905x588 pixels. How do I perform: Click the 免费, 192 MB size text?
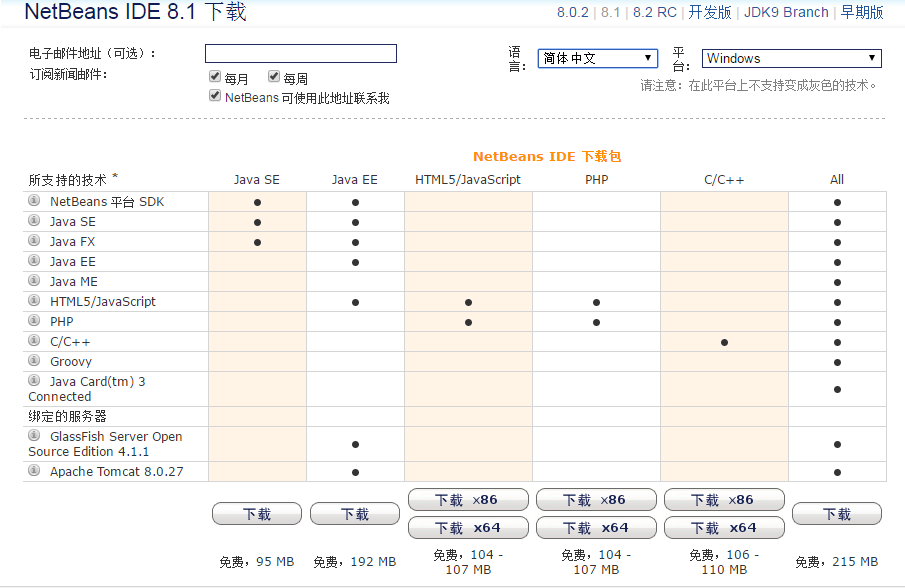(x=354, y=561)
